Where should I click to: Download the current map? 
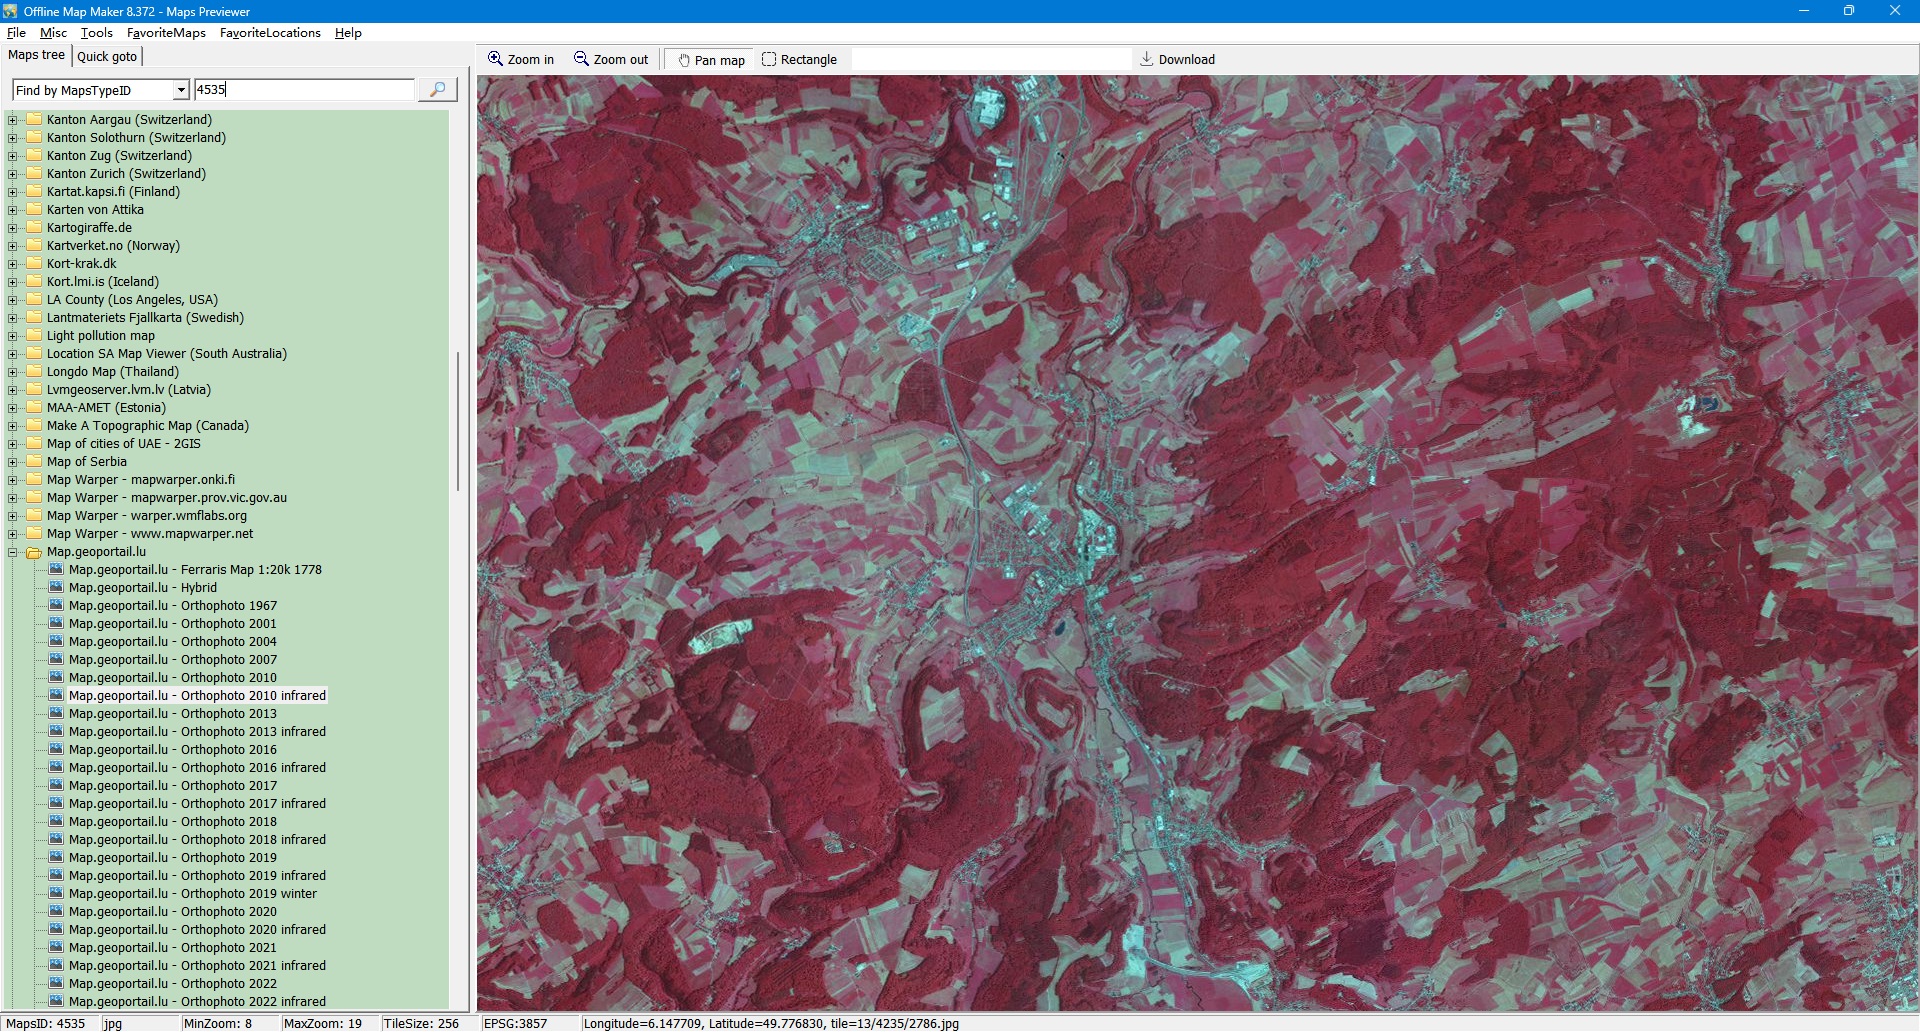point(1177,60)
